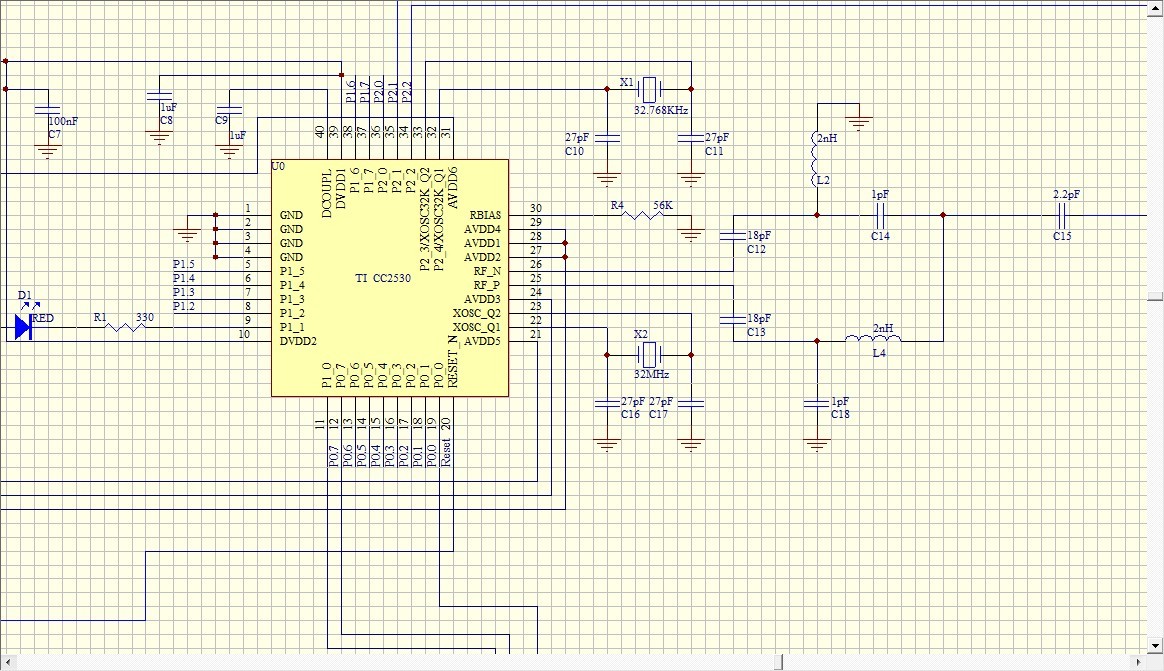
Task: Select the 'P0.7' net label below the chip
Action: point(333,456)
